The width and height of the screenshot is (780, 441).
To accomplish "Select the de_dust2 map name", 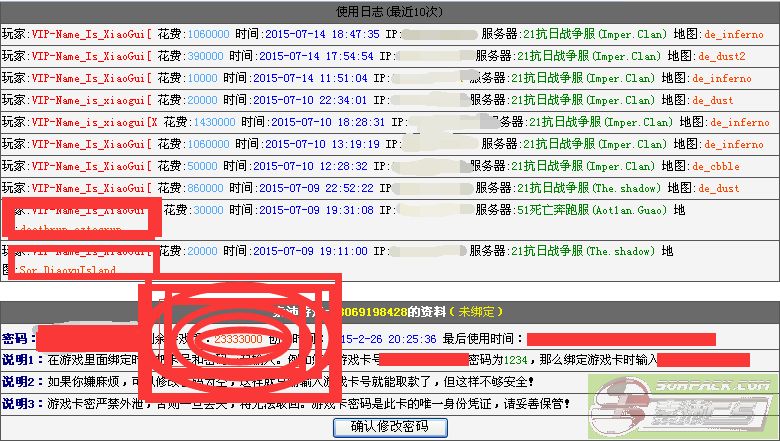I will tap(722, 56).
